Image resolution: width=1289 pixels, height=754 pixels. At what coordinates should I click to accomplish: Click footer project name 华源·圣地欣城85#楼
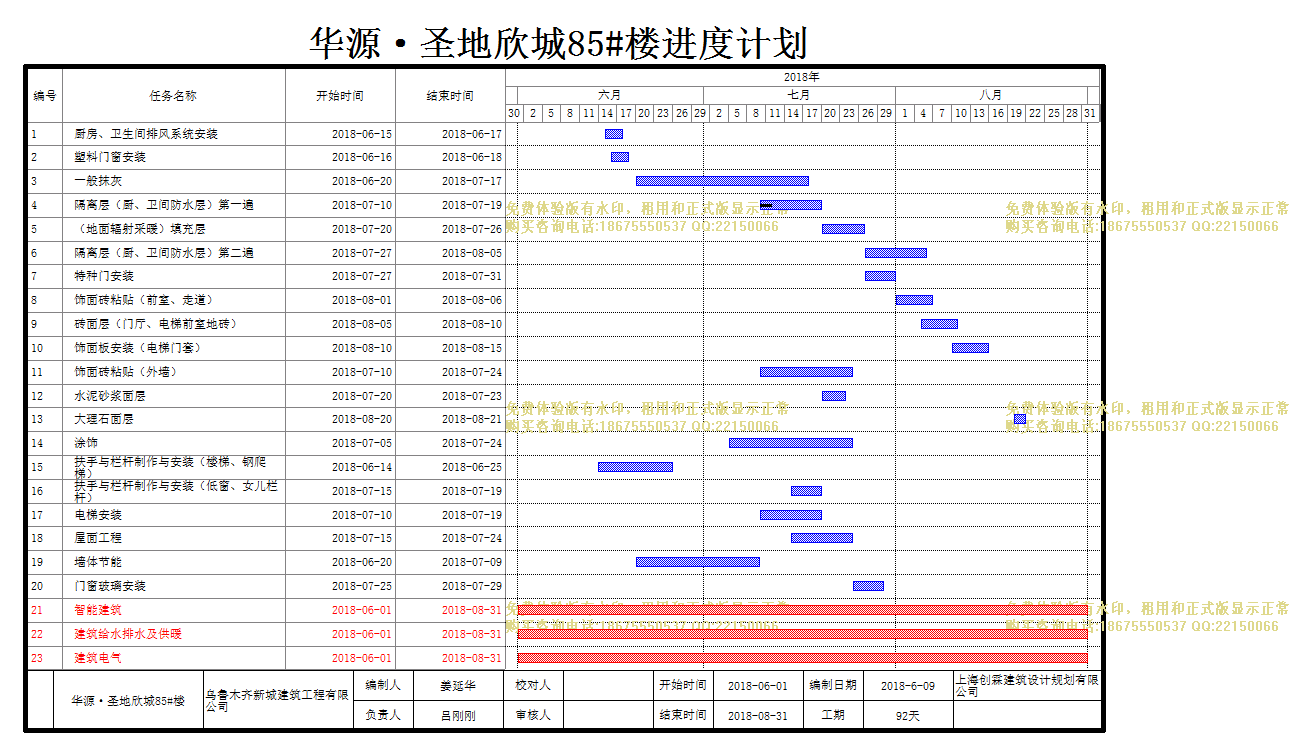pos(128,701)
